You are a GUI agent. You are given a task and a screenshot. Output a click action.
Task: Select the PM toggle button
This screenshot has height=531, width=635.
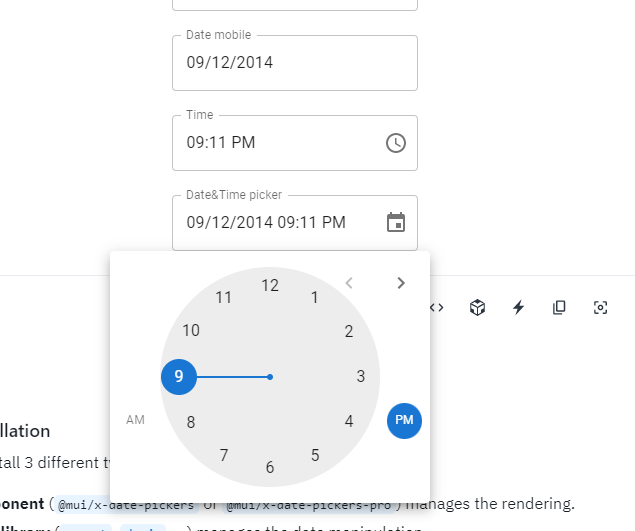(404, 420)
